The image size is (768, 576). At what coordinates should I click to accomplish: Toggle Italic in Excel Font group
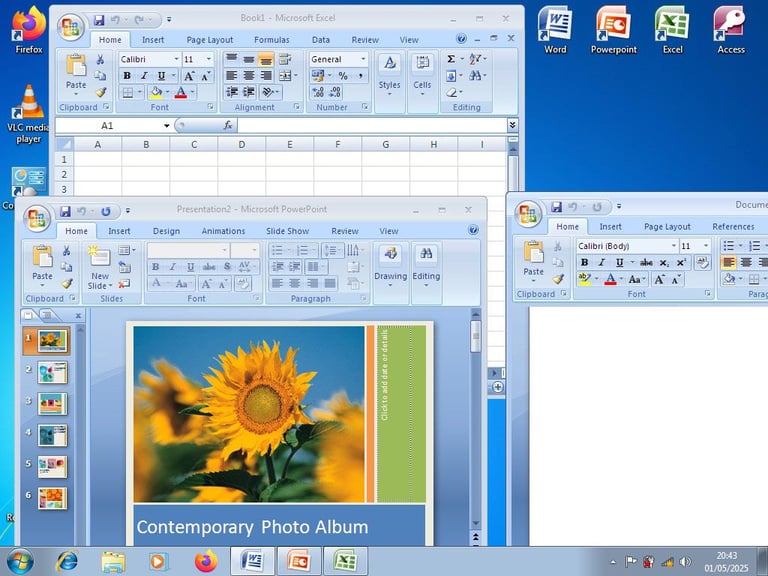pos(144,75)
